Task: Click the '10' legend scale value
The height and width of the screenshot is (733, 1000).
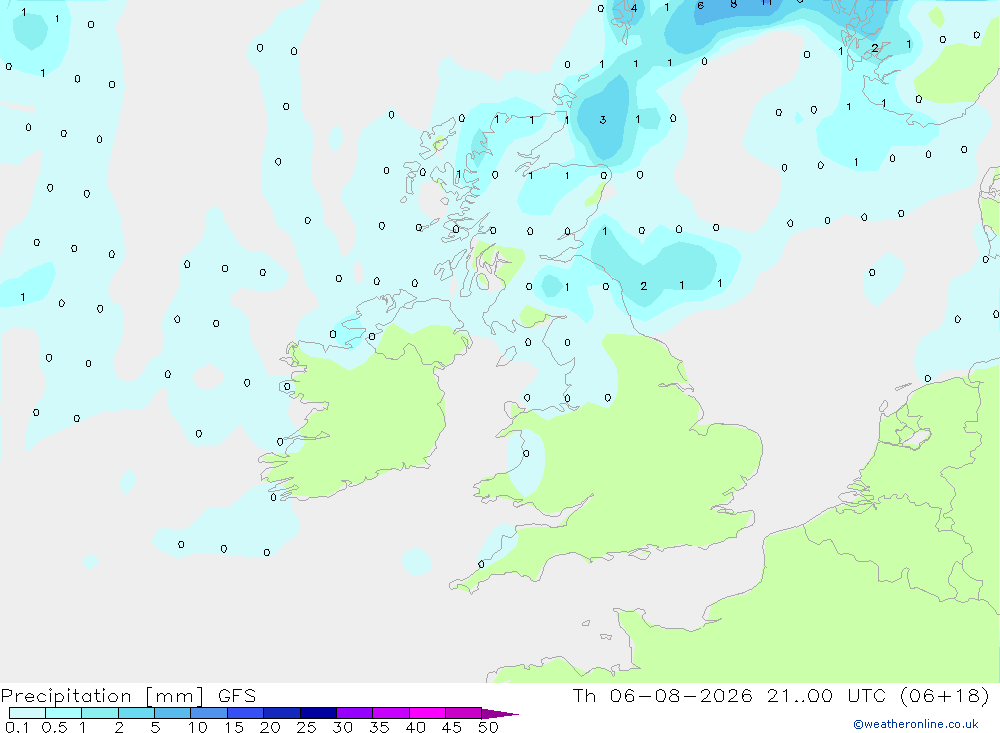Action: [198, 727]
